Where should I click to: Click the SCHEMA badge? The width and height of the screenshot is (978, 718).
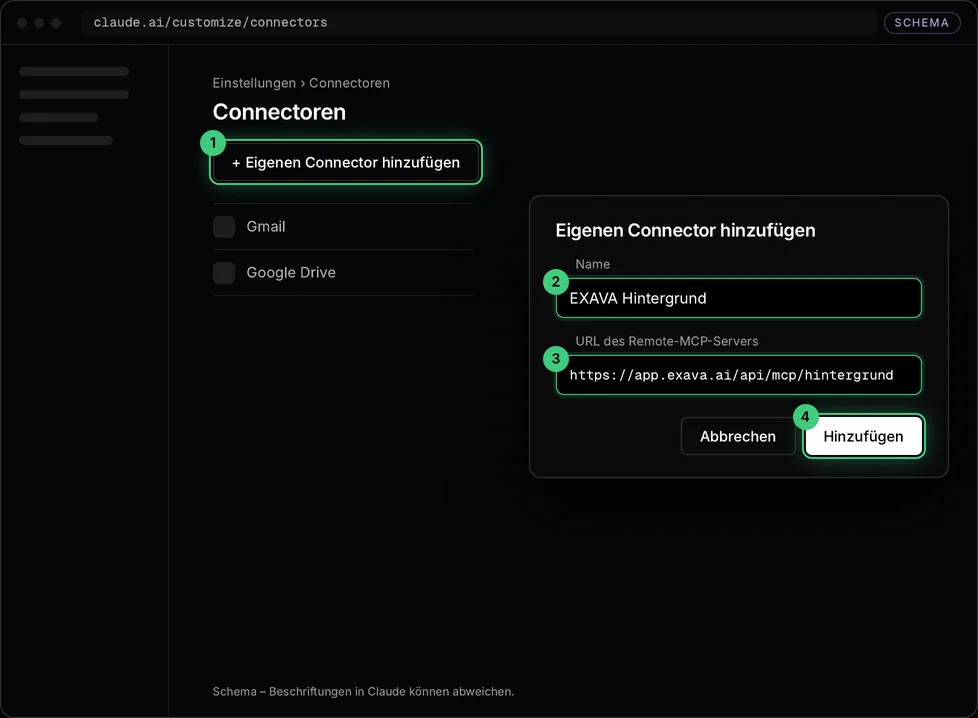click(921, 22)
